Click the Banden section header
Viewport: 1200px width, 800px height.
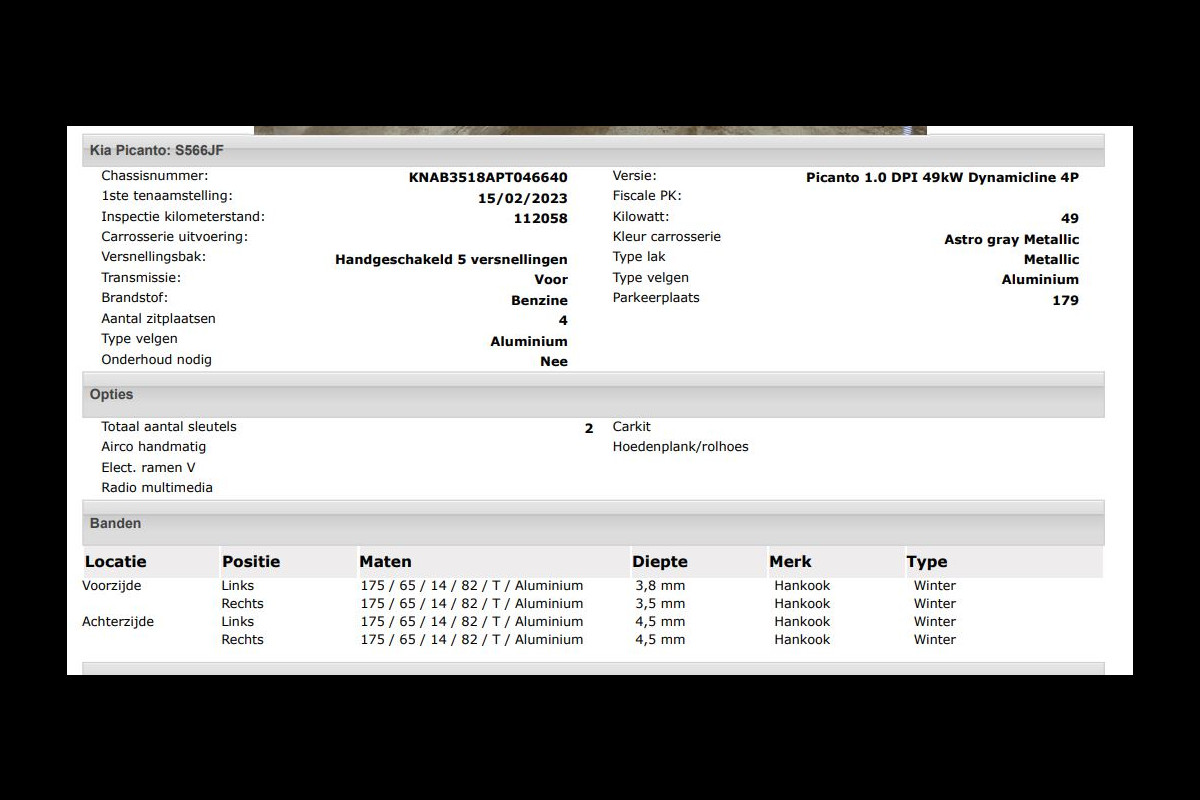click(x=115, y=524)
